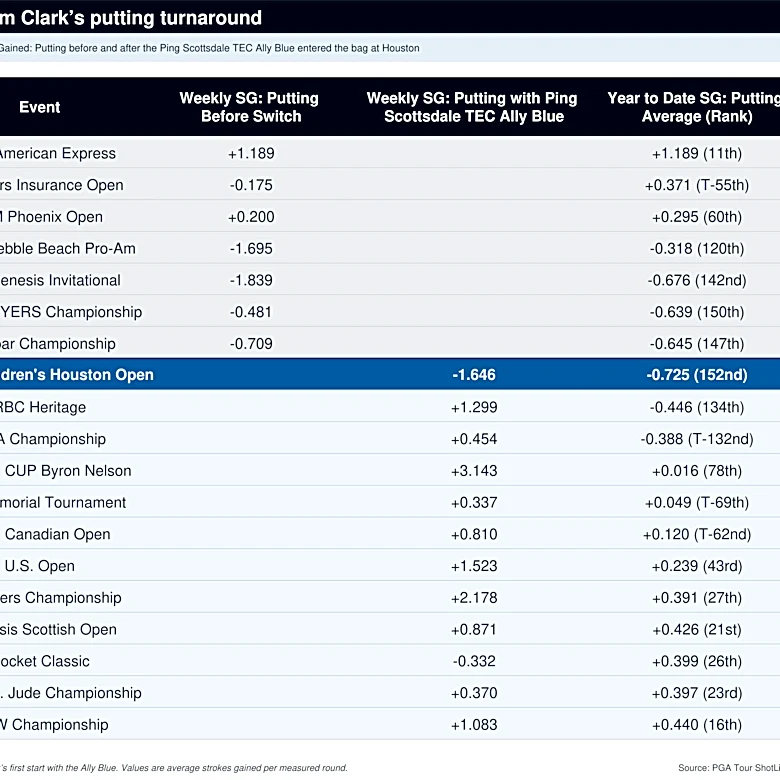The image size is (780, 780).
Task: Select the +0.200 before-switch value
Action: pyautogui.click(x=251, y=217)
